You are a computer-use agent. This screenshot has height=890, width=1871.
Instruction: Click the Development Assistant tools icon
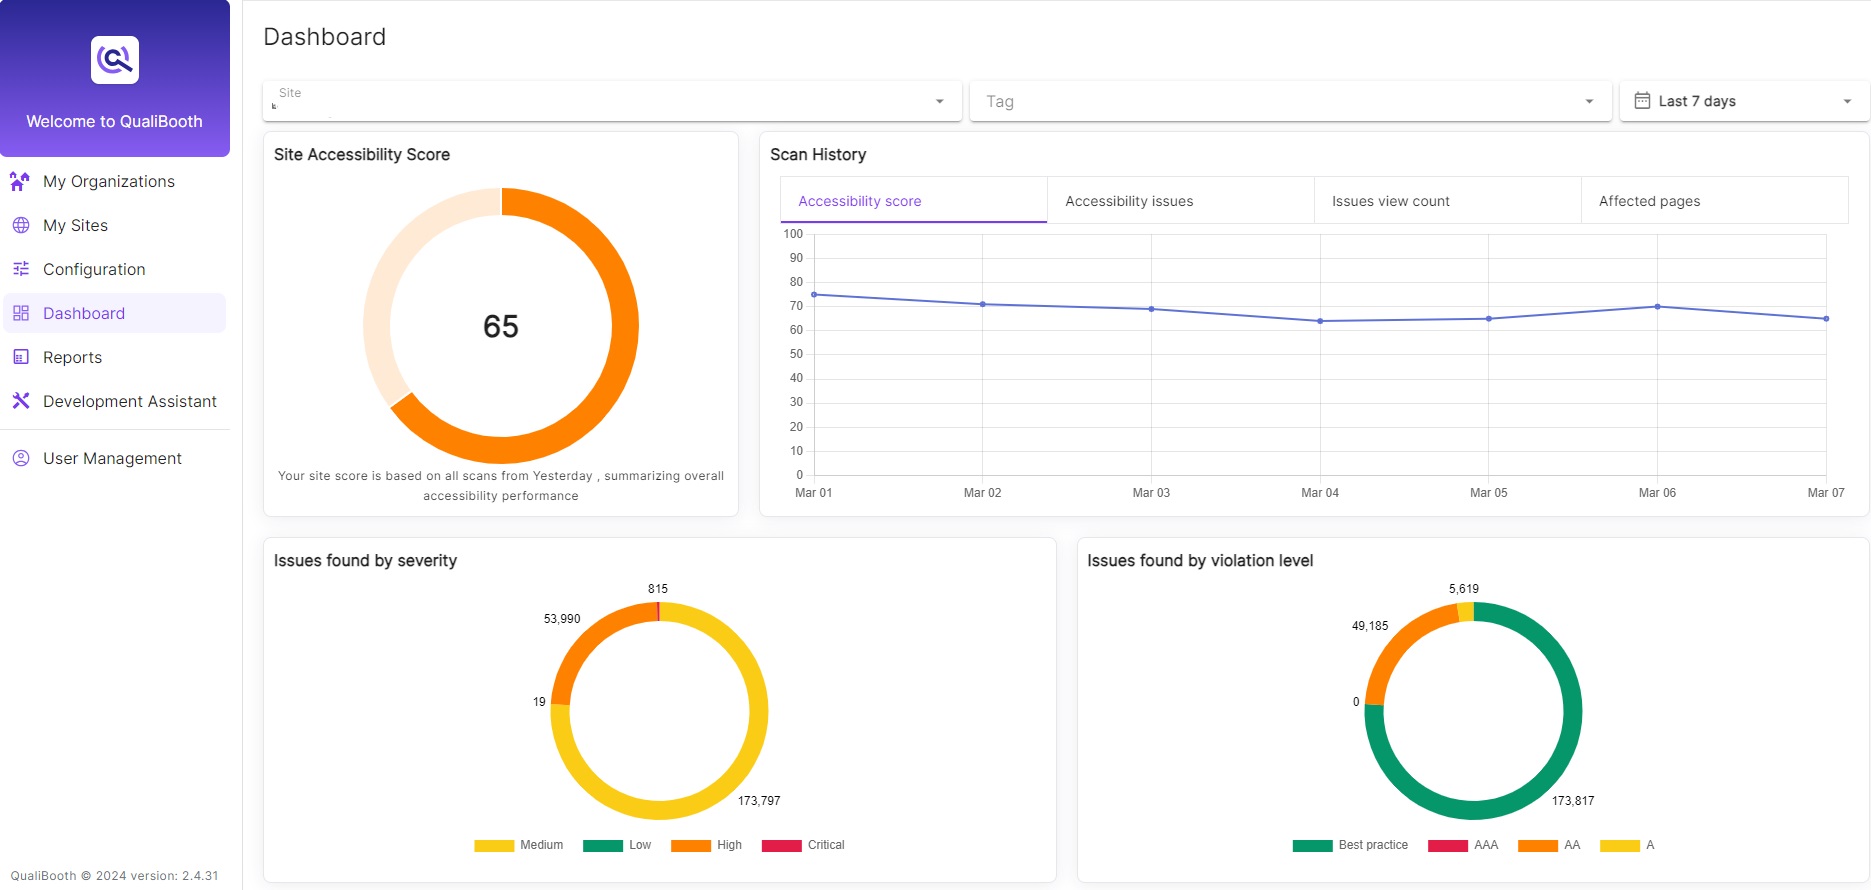20,401
